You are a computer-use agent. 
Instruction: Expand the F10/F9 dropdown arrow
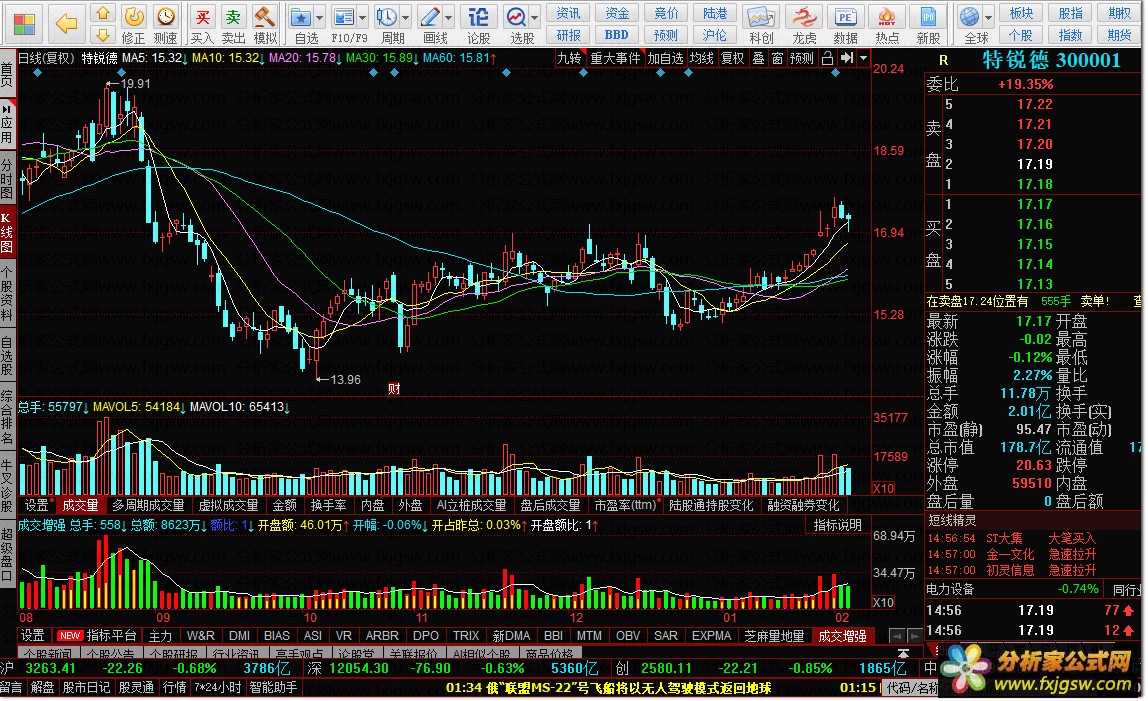point(362,17)
